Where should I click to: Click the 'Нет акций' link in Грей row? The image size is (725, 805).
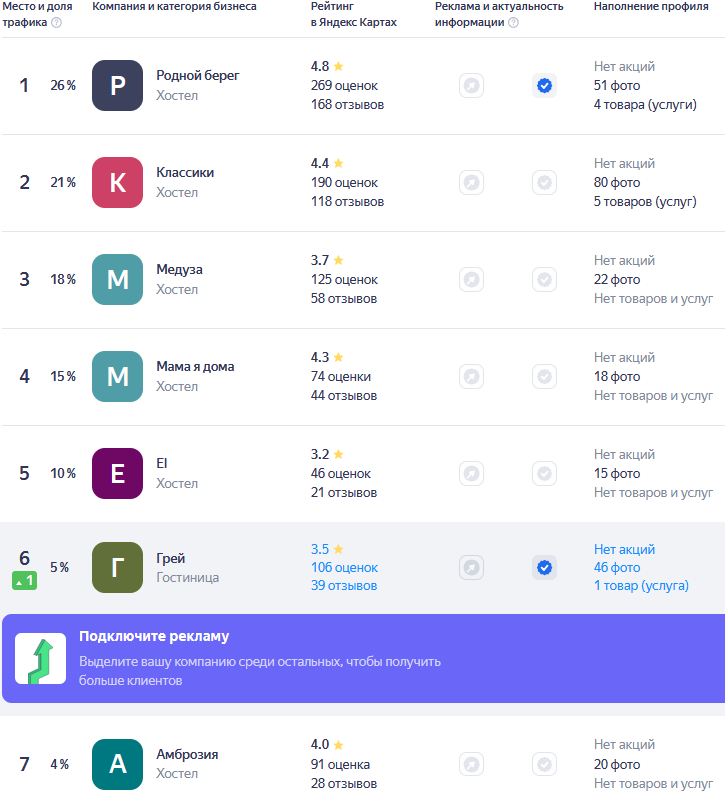click(624, 549)
